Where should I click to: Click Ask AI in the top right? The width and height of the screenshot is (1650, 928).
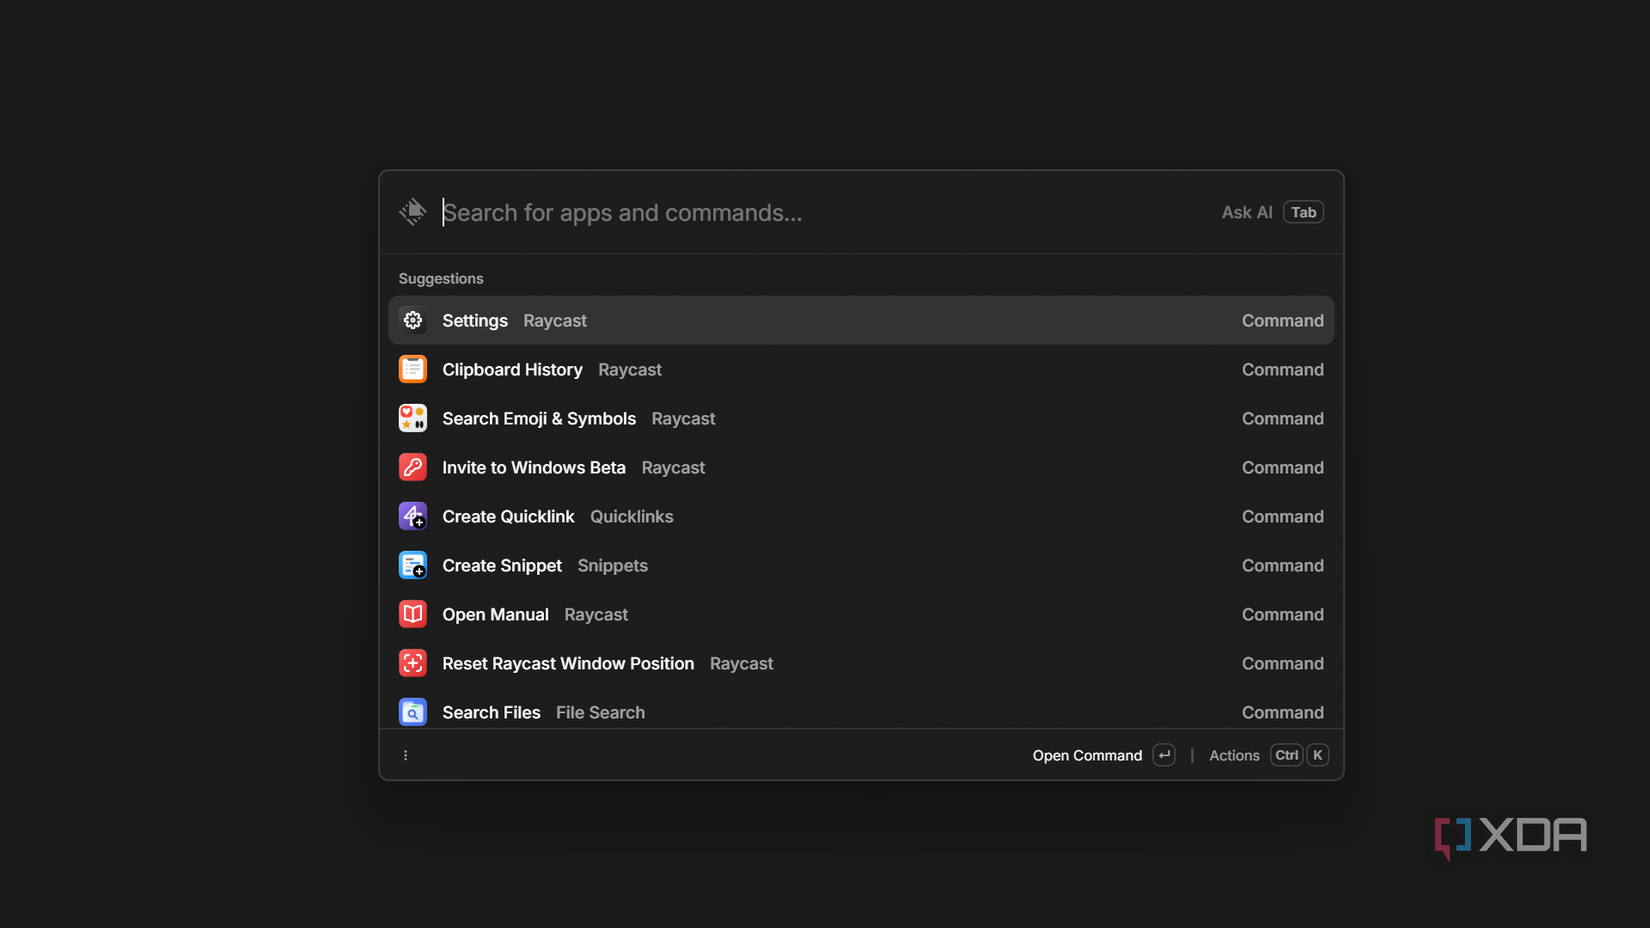(1246, 212)
